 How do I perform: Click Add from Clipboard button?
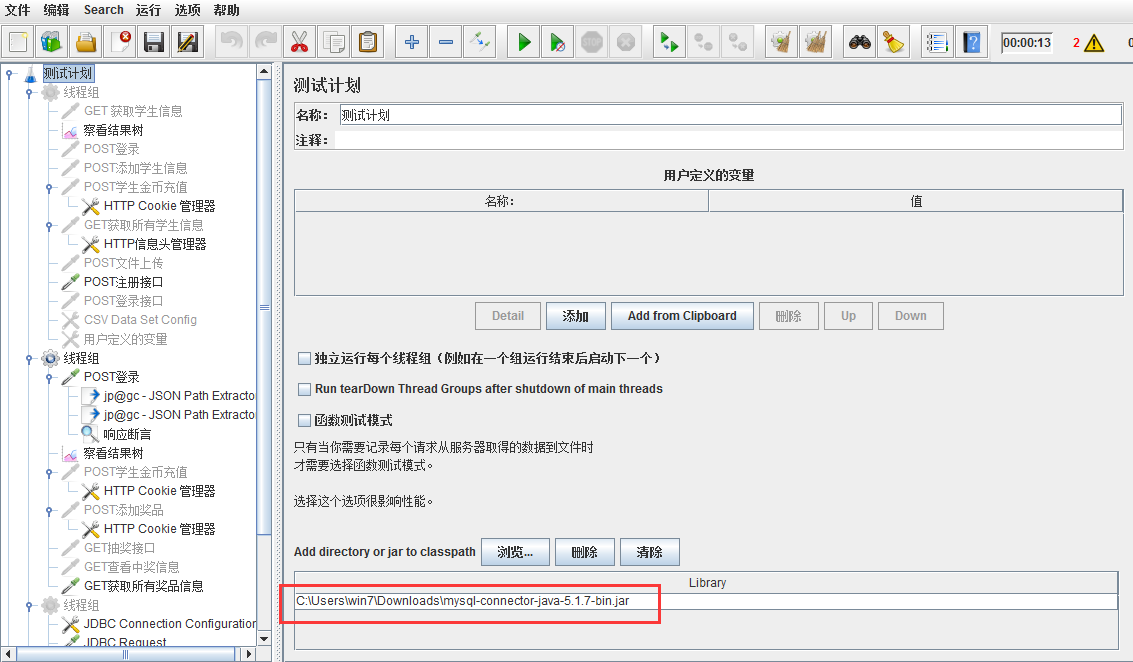click(x=682, y=316)
